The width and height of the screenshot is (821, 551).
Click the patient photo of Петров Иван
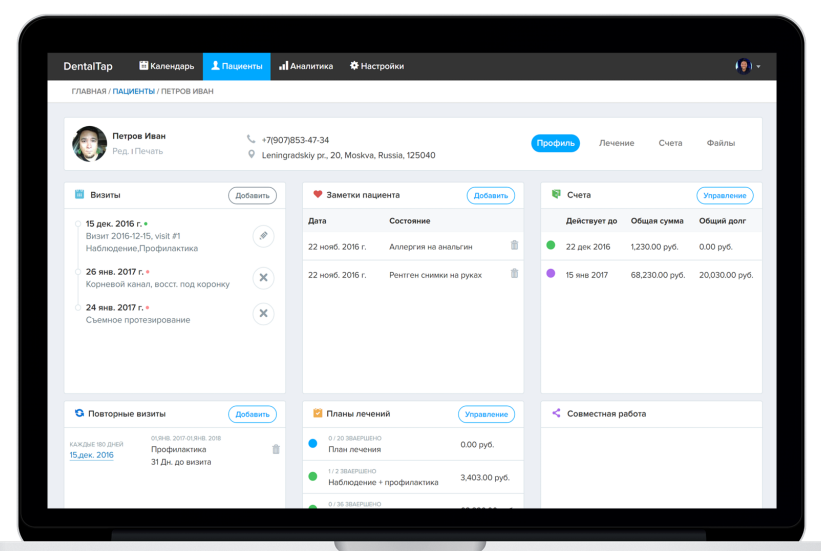90,144
